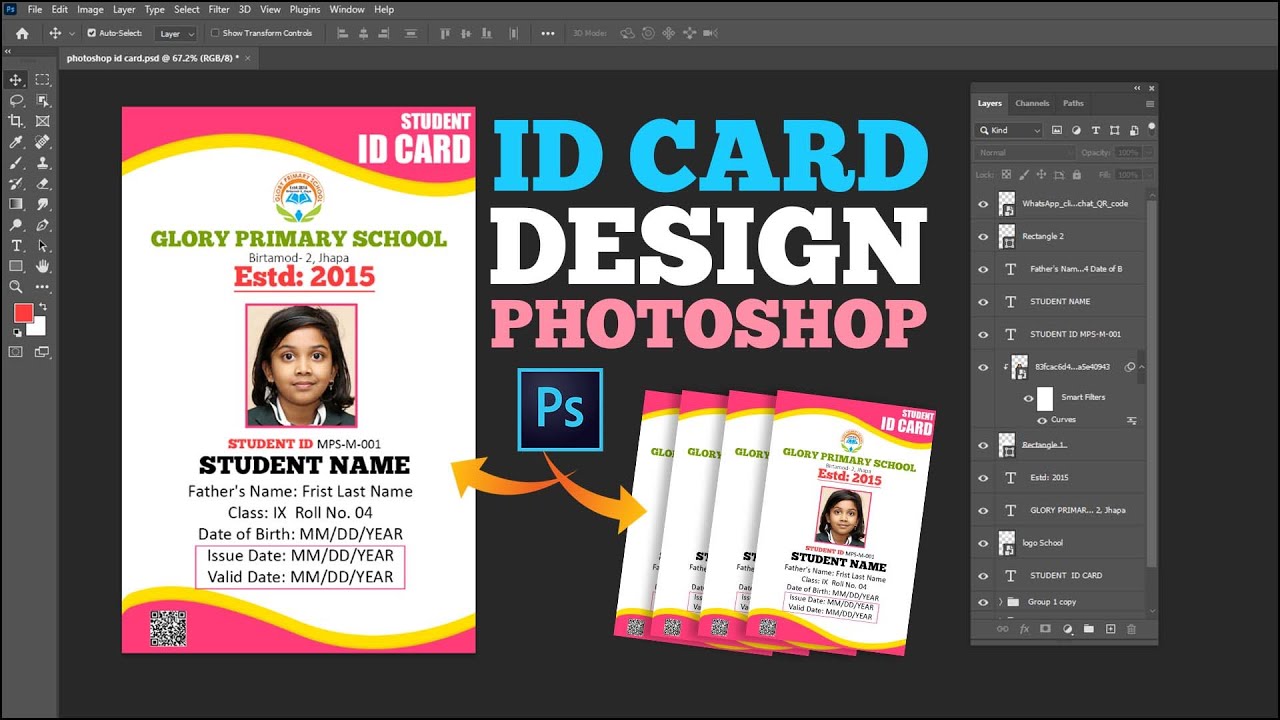Select the Pen tool
Viewport: 1280px width, 720px height.
(43, 225)
